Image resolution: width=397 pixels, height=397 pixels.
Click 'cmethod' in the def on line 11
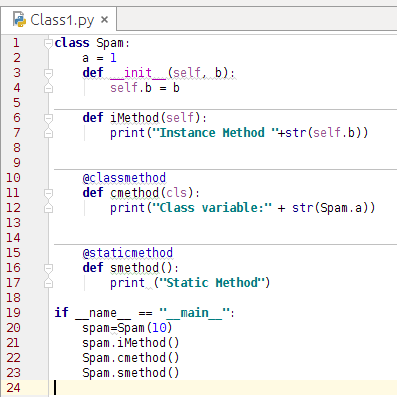click(x=135, y=193)
